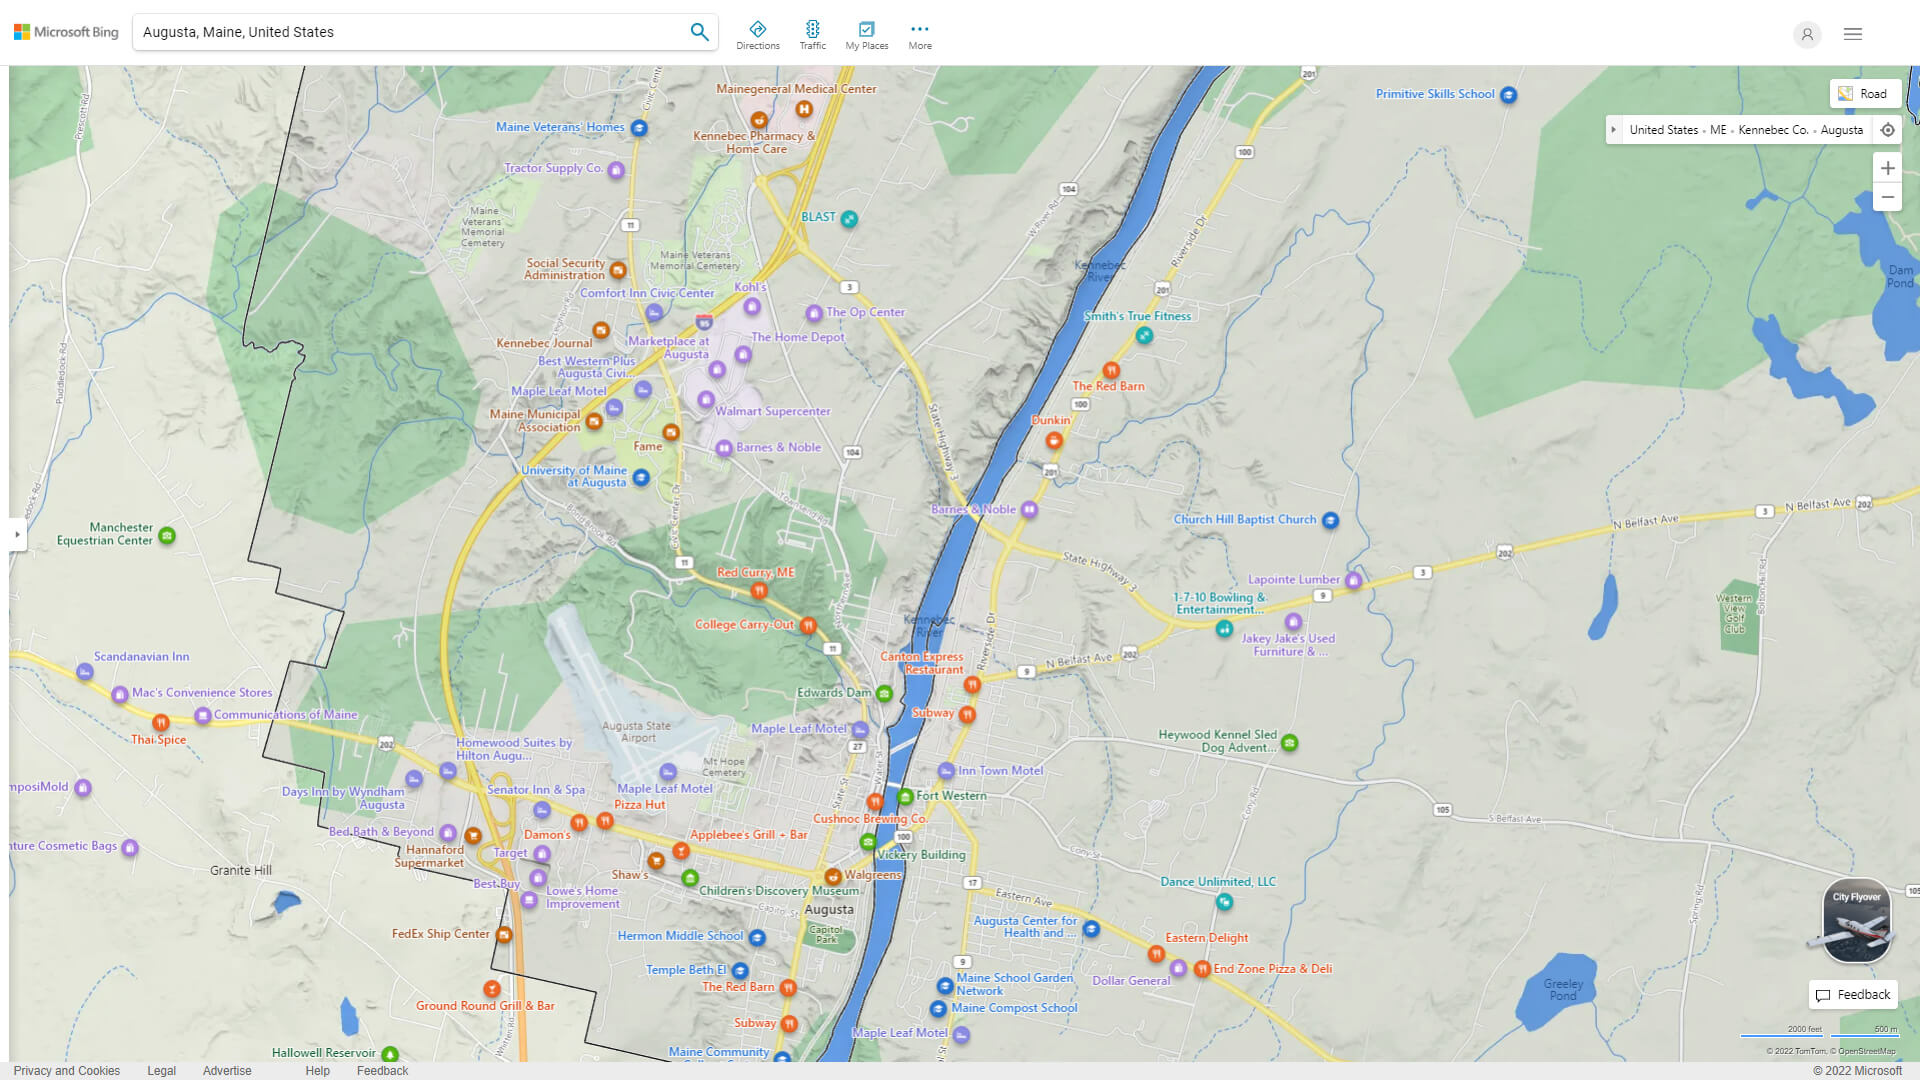Viewport: 1920px width, 1080px height.
Task: Click the user account icon
Action: click(1806, 34)
